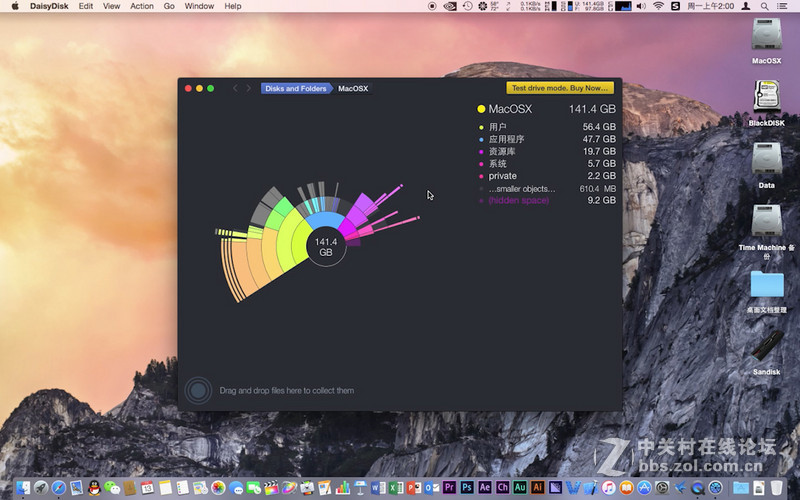Open the Edit menu
800x500 pixels.
click(86, 6)
